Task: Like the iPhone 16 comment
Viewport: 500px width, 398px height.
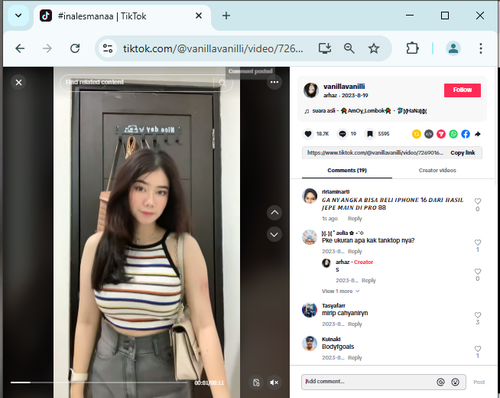Action: tap(478, 201)
